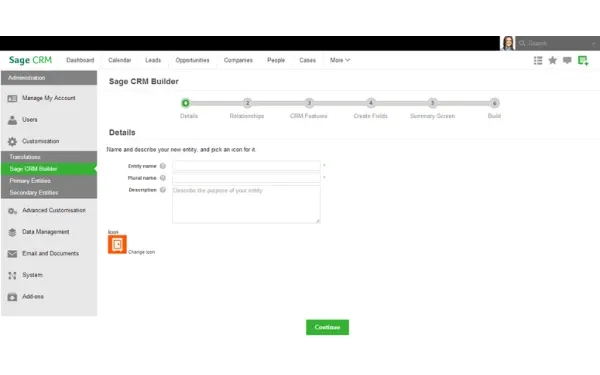Click the Add-ons icon in sidebar

point(12,297)
